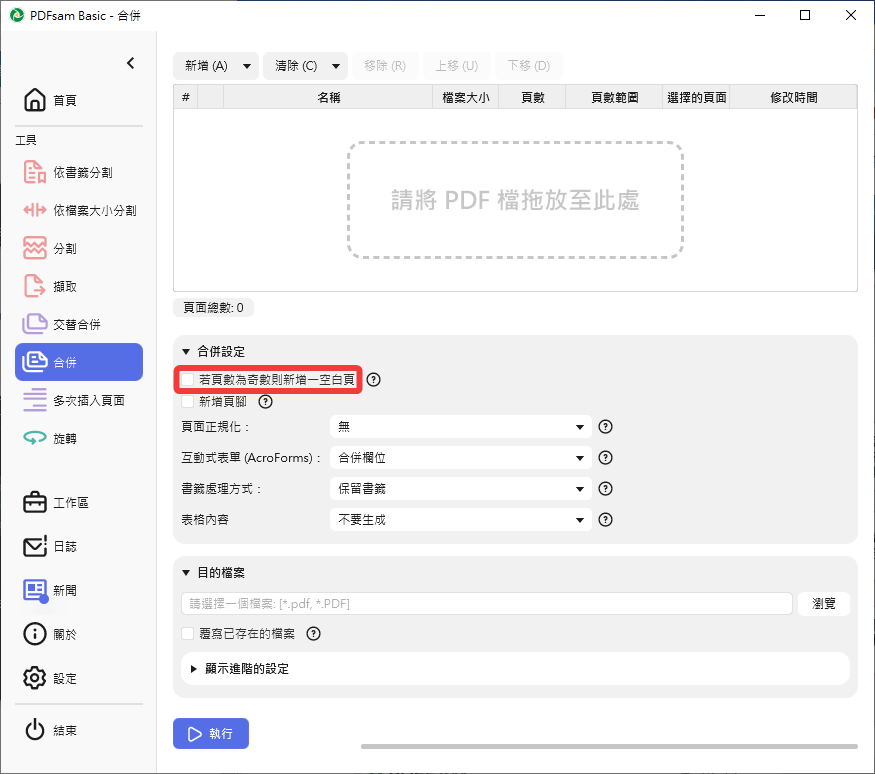875x774 pixels.
Task: Open the 擷取 extract tool icon
Action: 35,286
